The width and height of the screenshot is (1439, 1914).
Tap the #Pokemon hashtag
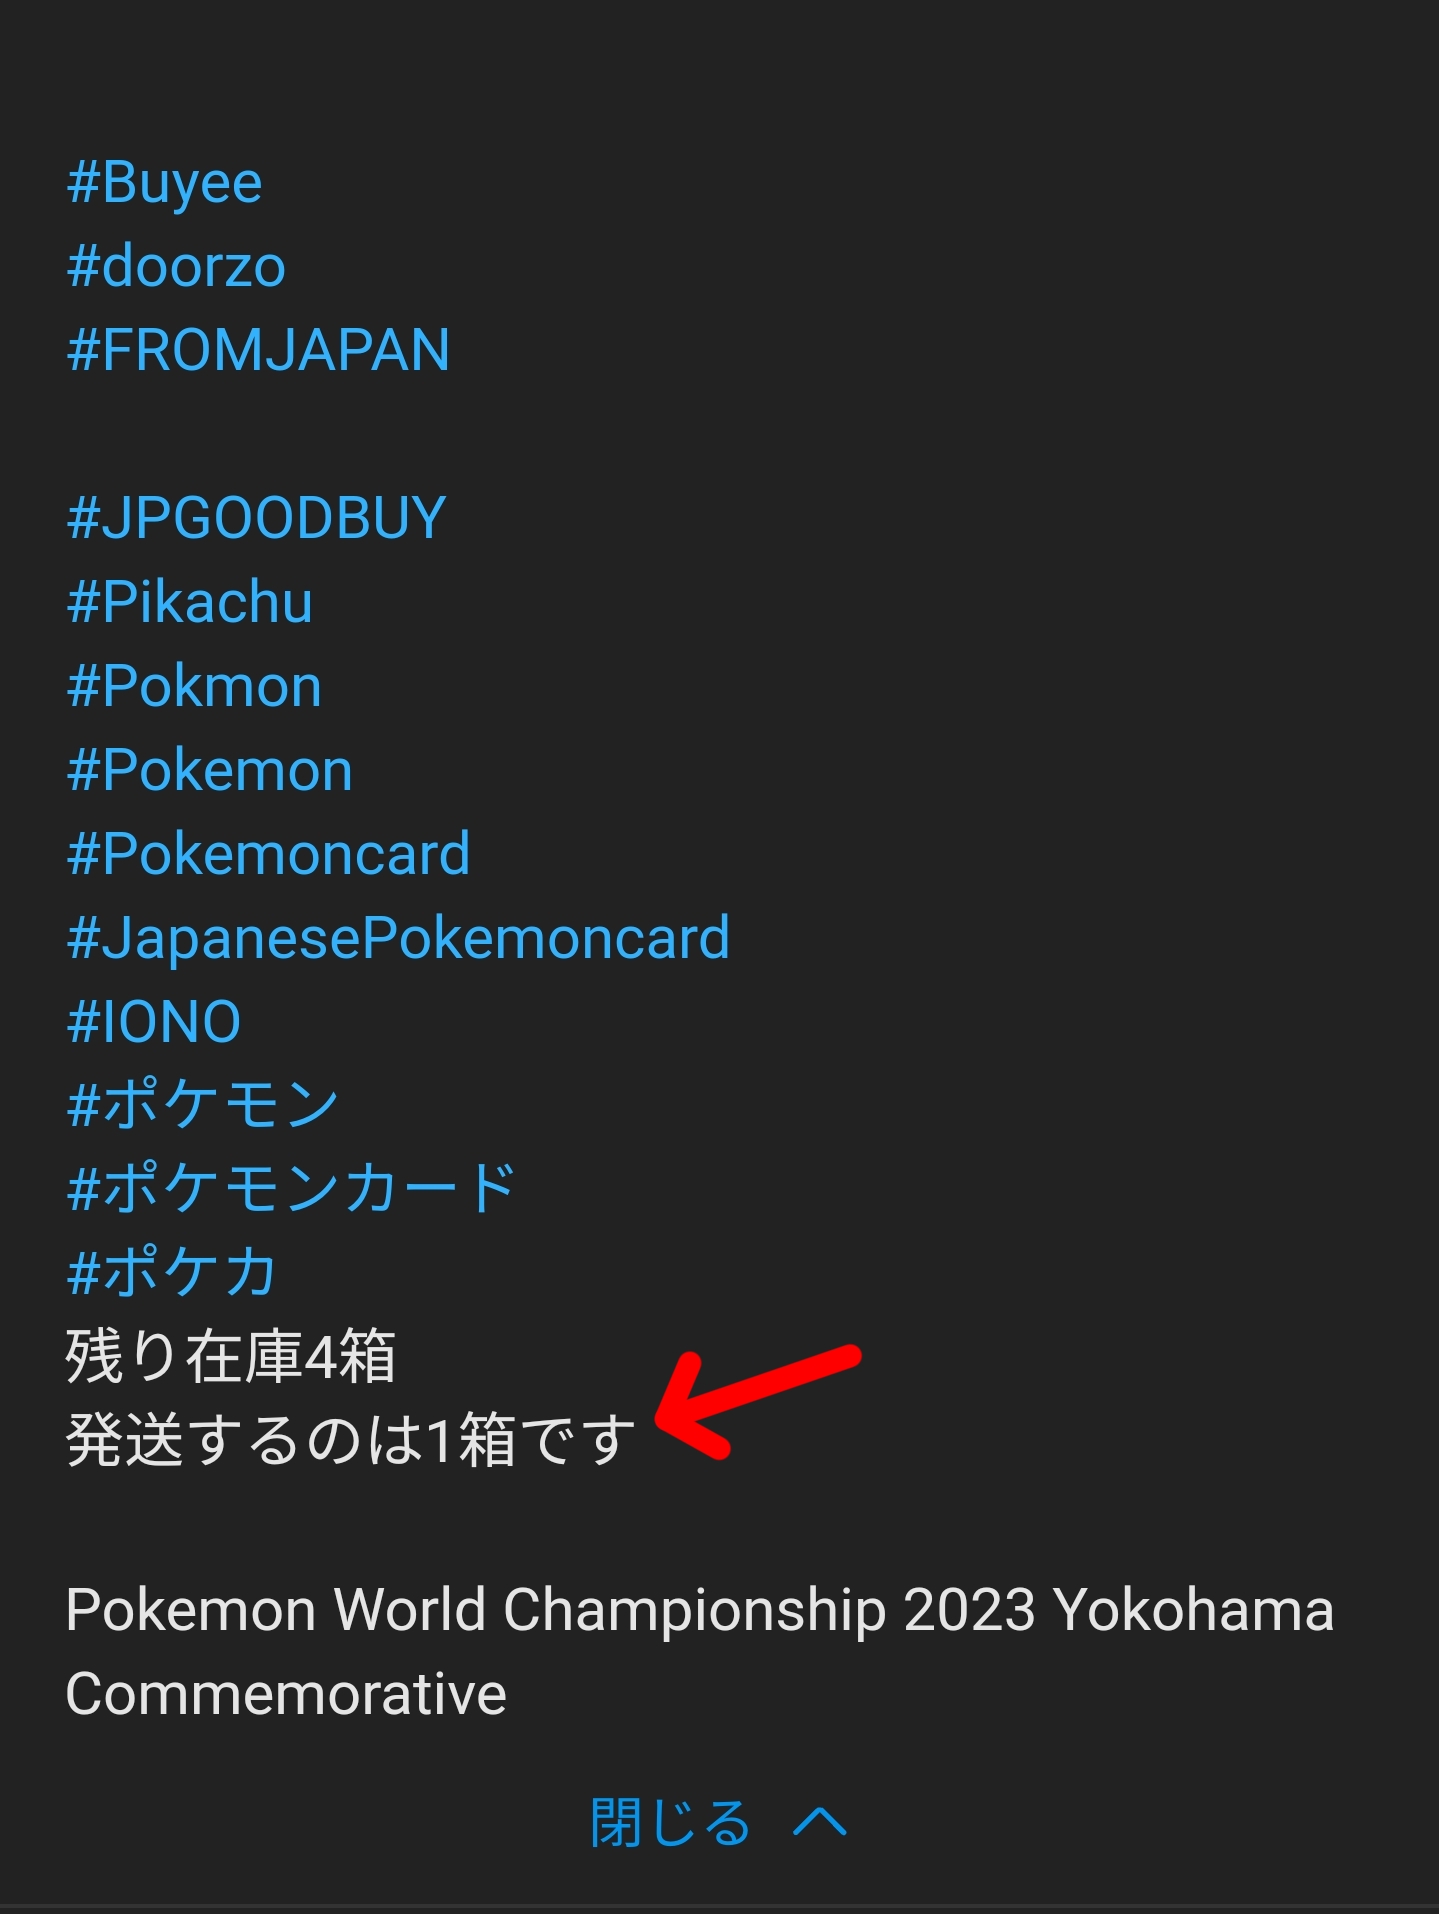coord(210,771)
